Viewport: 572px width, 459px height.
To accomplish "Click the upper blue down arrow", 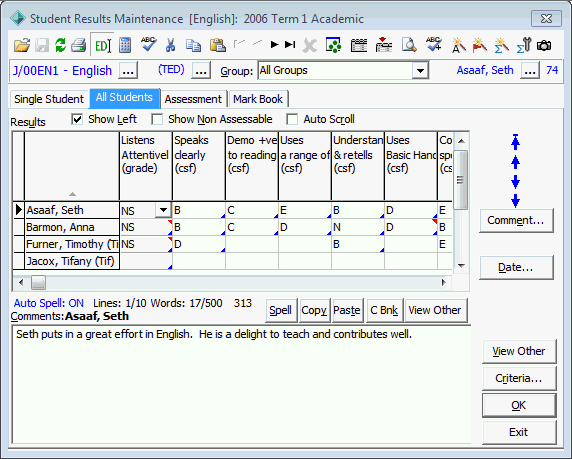I will [x=515, y=181].
